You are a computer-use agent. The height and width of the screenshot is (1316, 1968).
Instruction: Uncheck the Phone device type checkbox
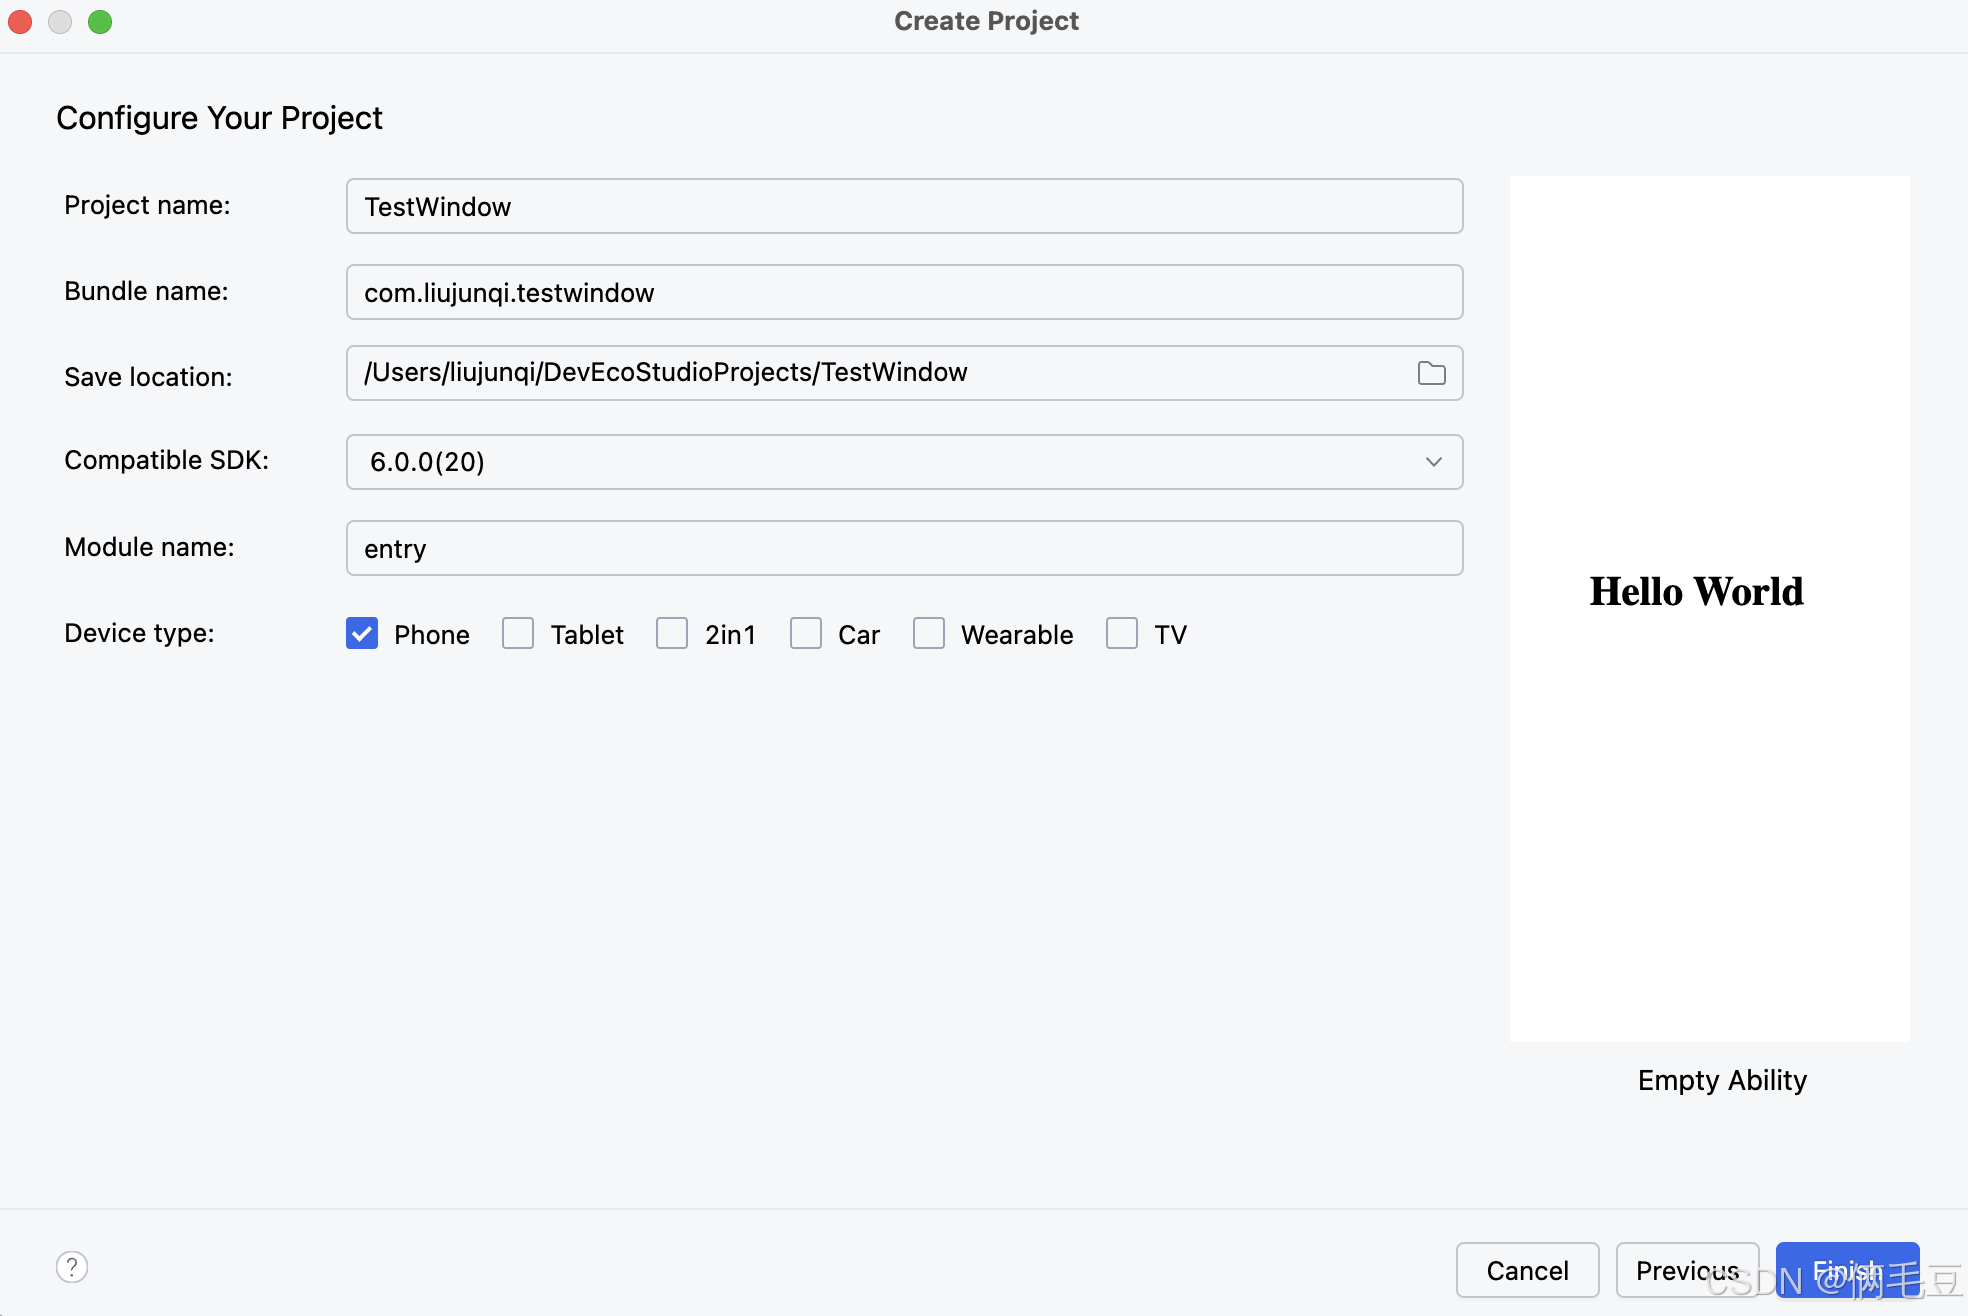point(362,633)
